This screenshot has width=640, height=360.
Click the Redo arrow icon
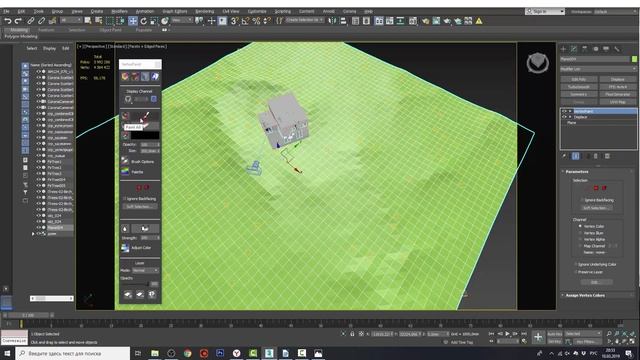[18, 21]
